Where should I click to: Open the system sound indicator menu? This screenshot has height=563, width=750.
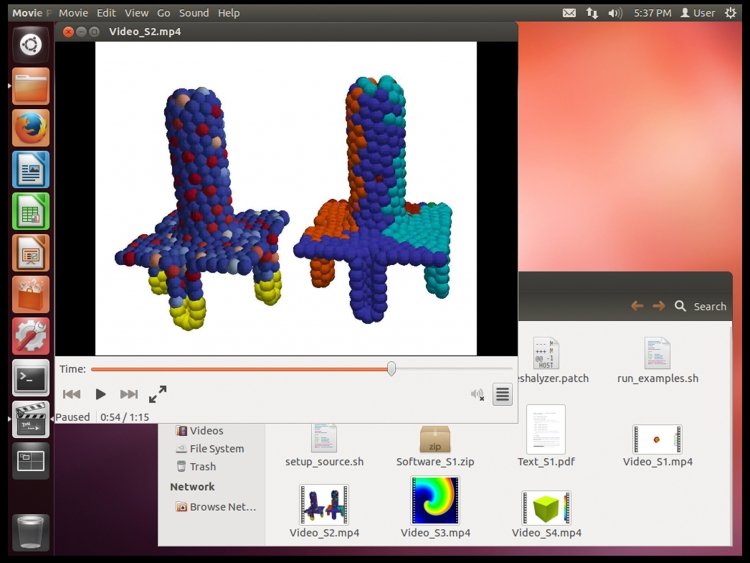(615, 13)
